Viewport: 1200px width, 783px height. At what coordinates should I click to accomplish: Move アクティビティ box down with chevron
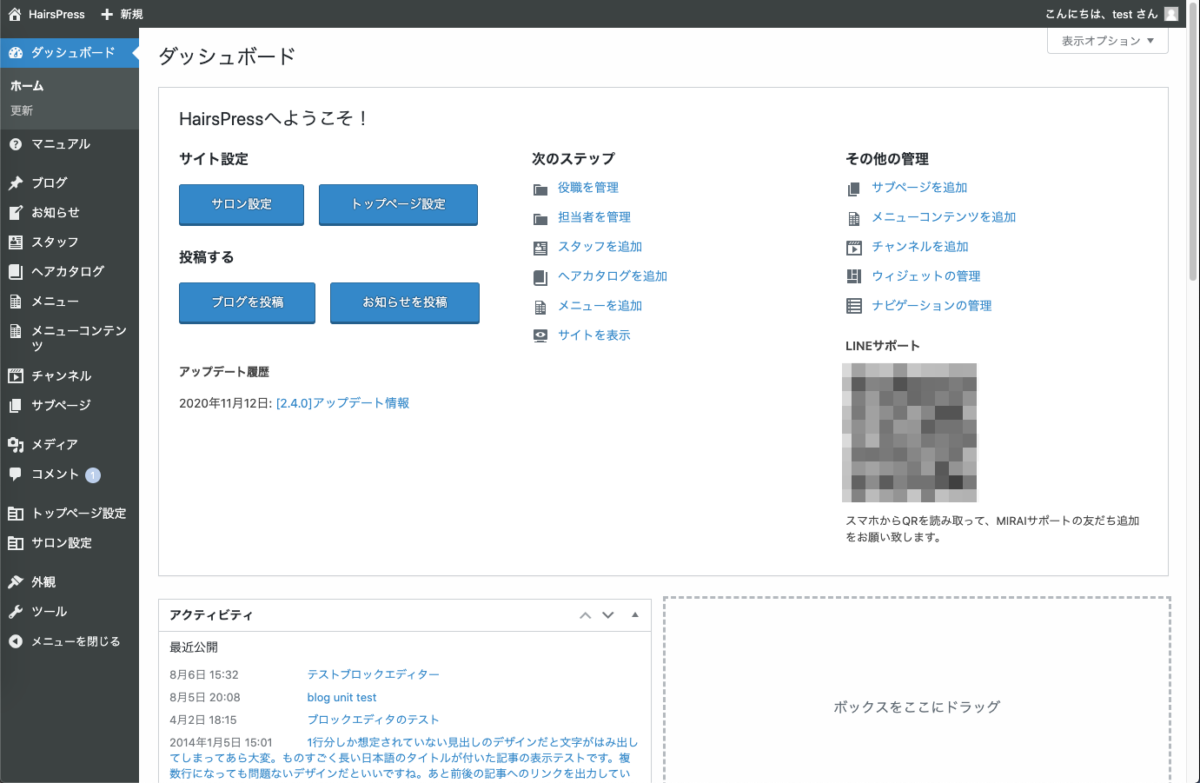(608, 615)
